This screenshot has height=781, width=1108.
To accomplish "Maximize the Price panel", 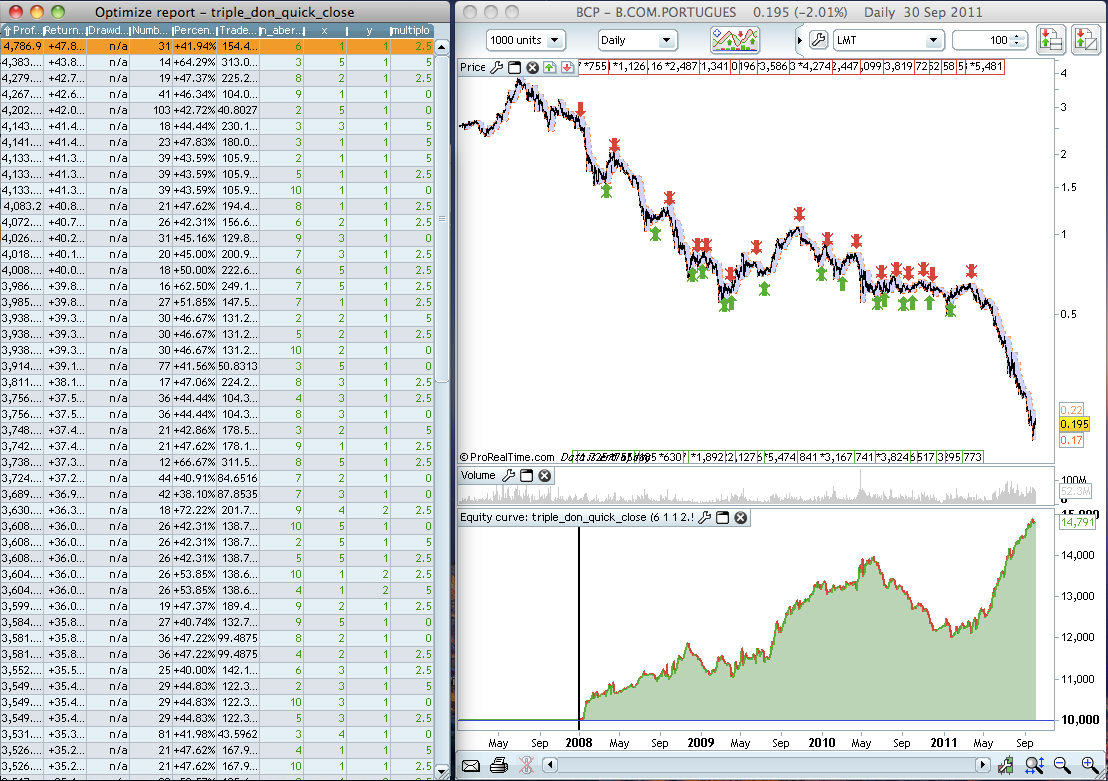I will click(514, 67).
